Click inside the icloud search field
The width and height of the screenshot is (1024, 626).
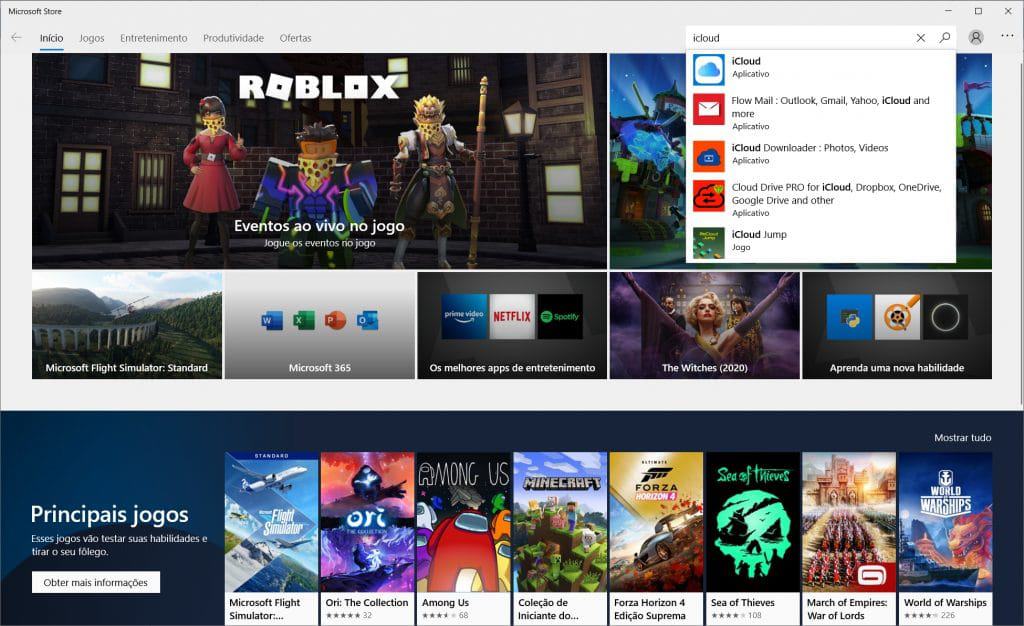point(800,38)
